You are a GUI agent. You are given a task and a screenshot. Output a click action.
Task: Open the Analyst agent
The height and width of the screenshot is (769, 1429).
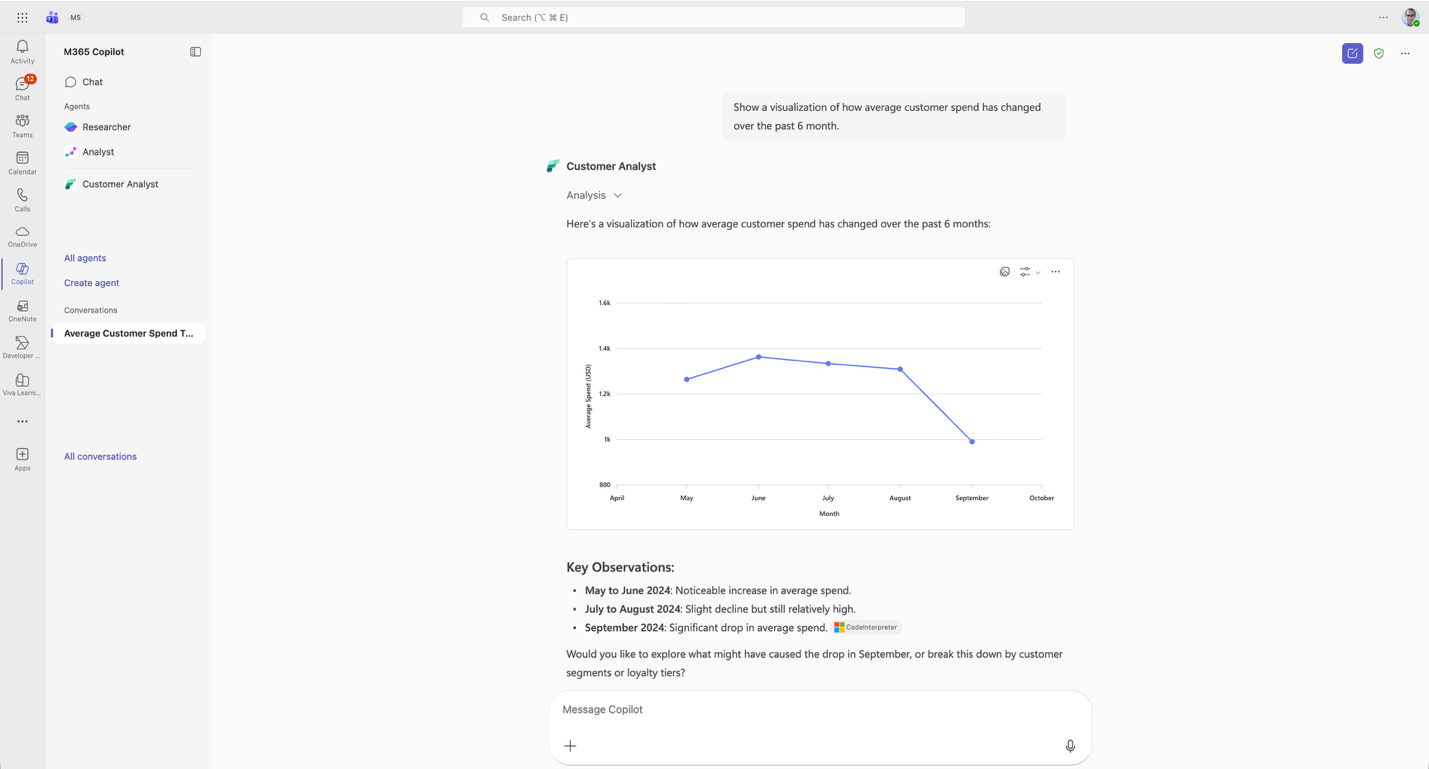coord(98,152)
